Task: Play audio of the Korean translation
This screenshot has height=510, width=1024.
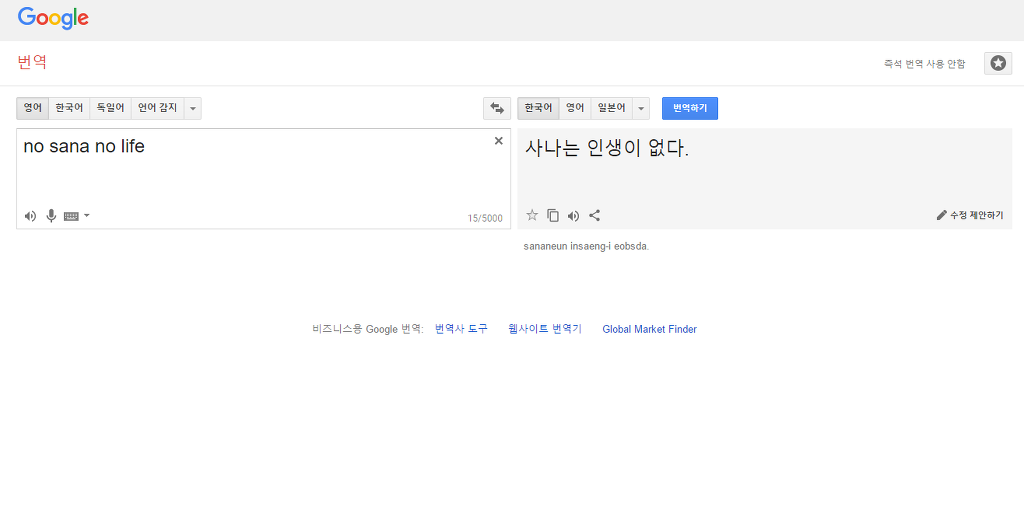Action: click(573, 215)
